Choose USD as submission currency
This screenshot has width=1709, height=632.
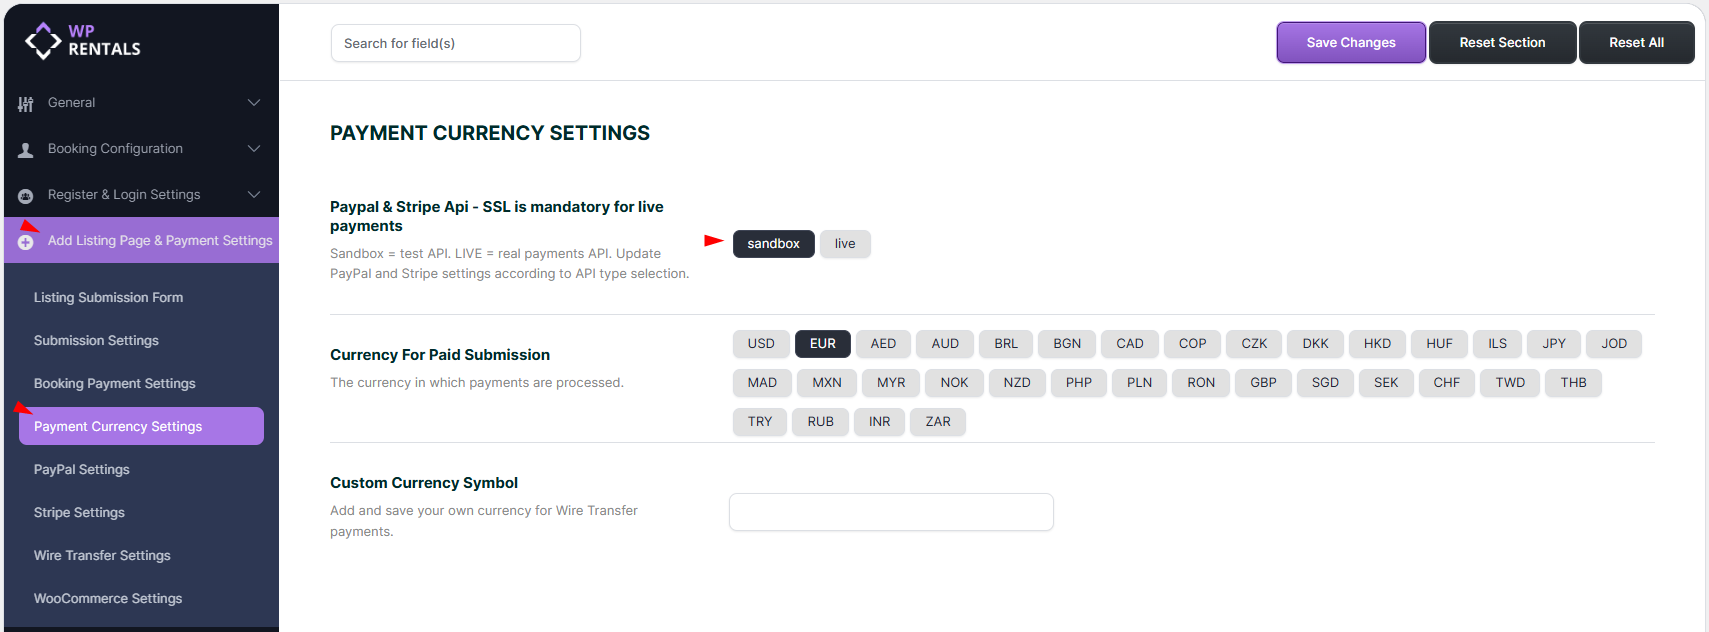tap(761, 344)
